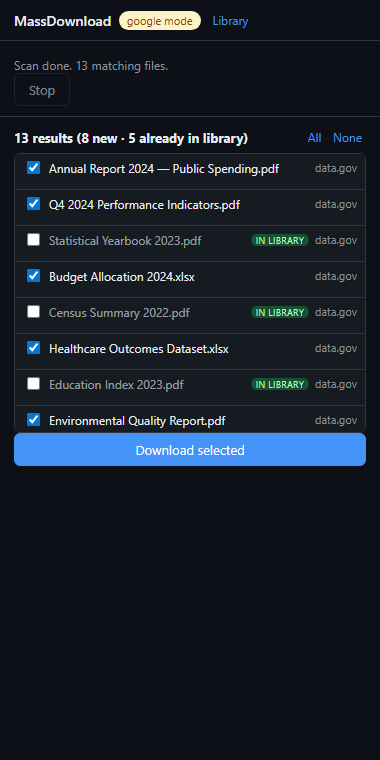
Task: Select All results link
Action: tap(315, 138)
